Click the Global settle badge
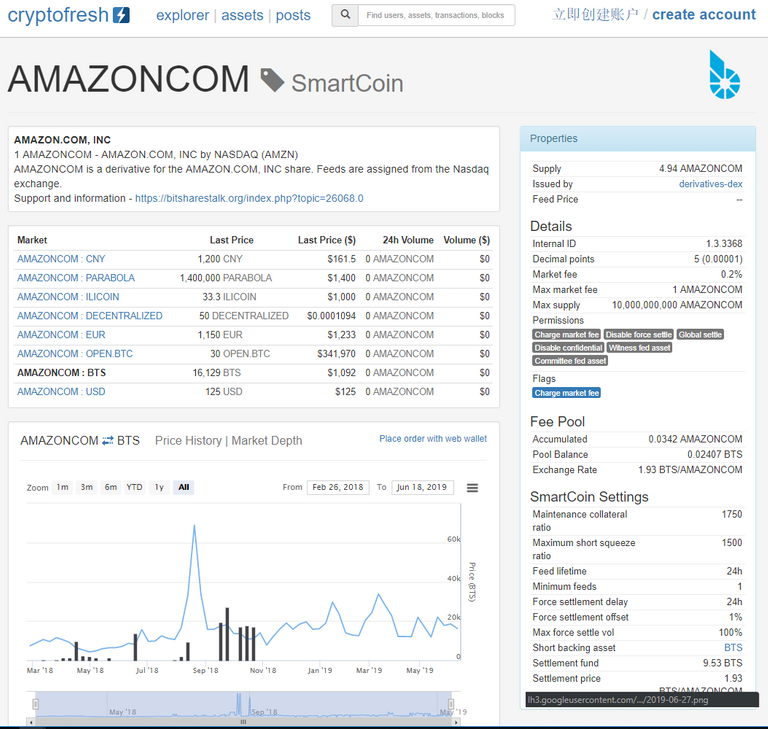The image size is (768, 729). click(x=700, y=335)
